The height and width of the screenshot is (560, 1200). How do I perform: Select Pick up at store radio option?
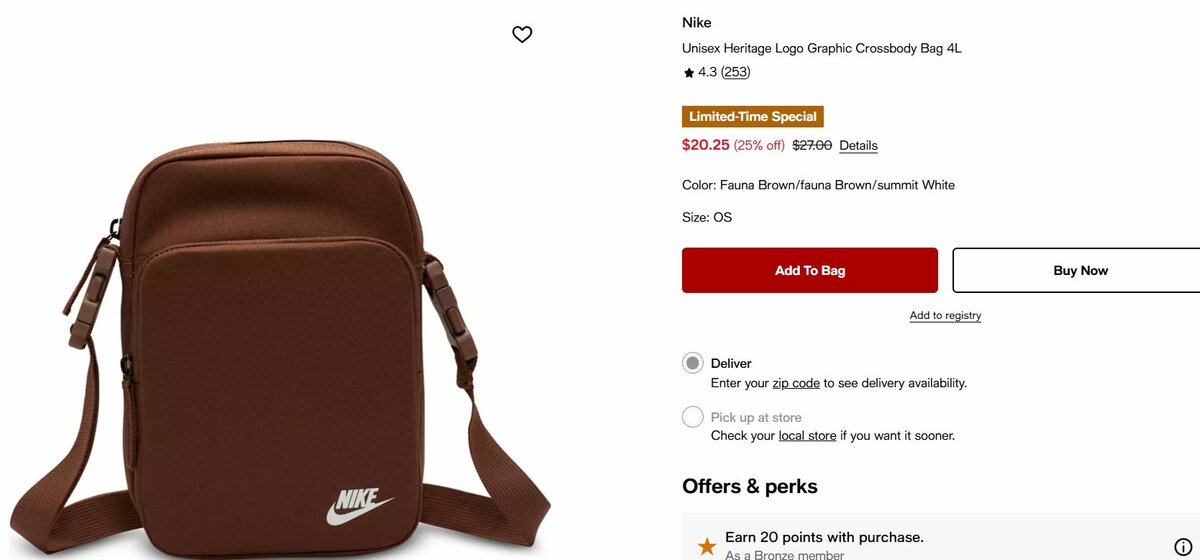tap(693, 417)
